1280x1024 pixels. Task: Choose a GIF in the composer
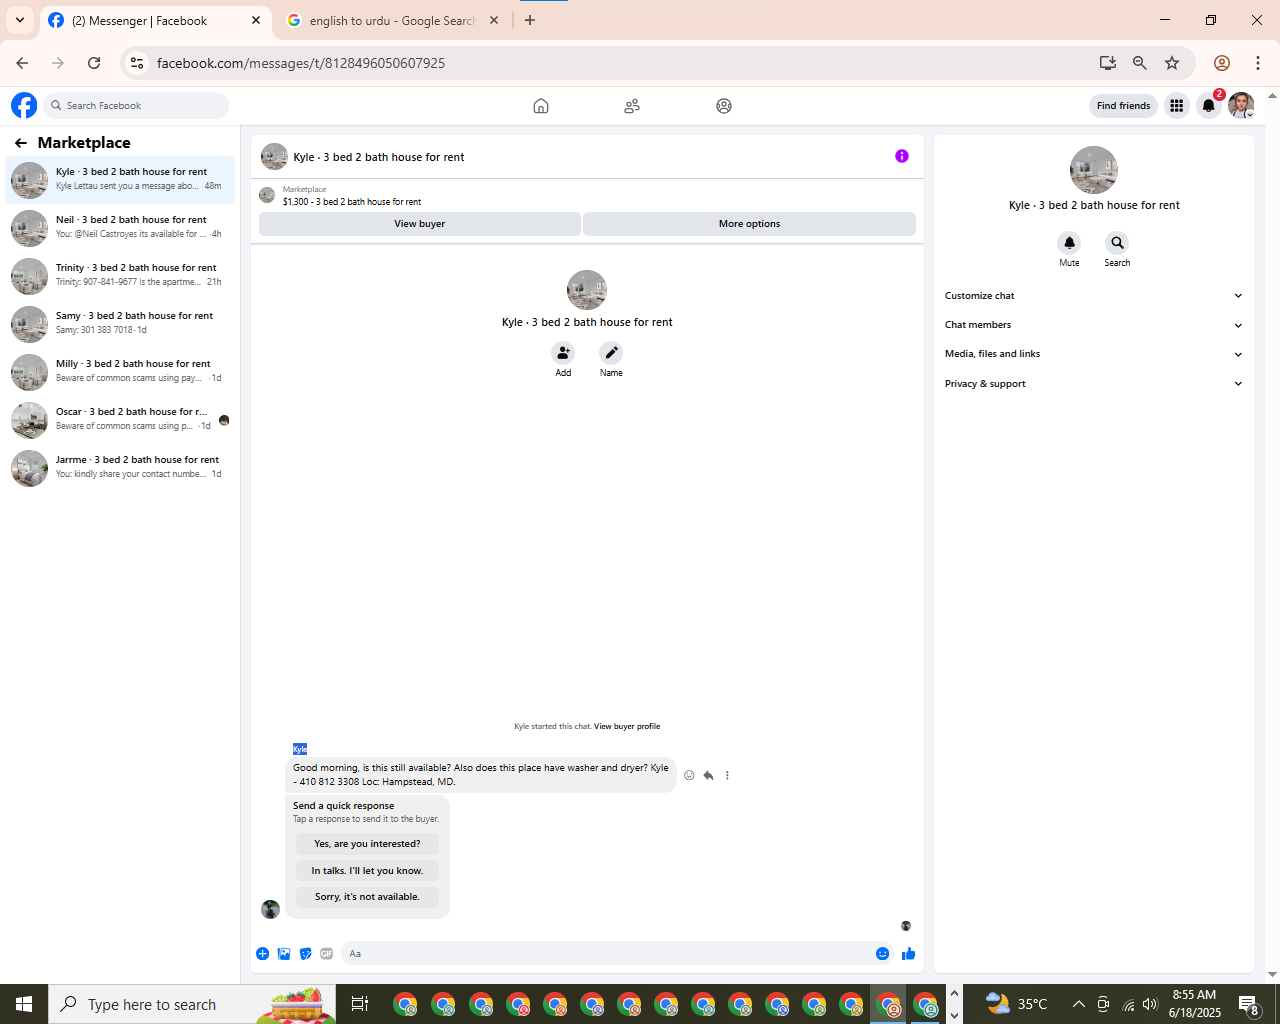326,954
